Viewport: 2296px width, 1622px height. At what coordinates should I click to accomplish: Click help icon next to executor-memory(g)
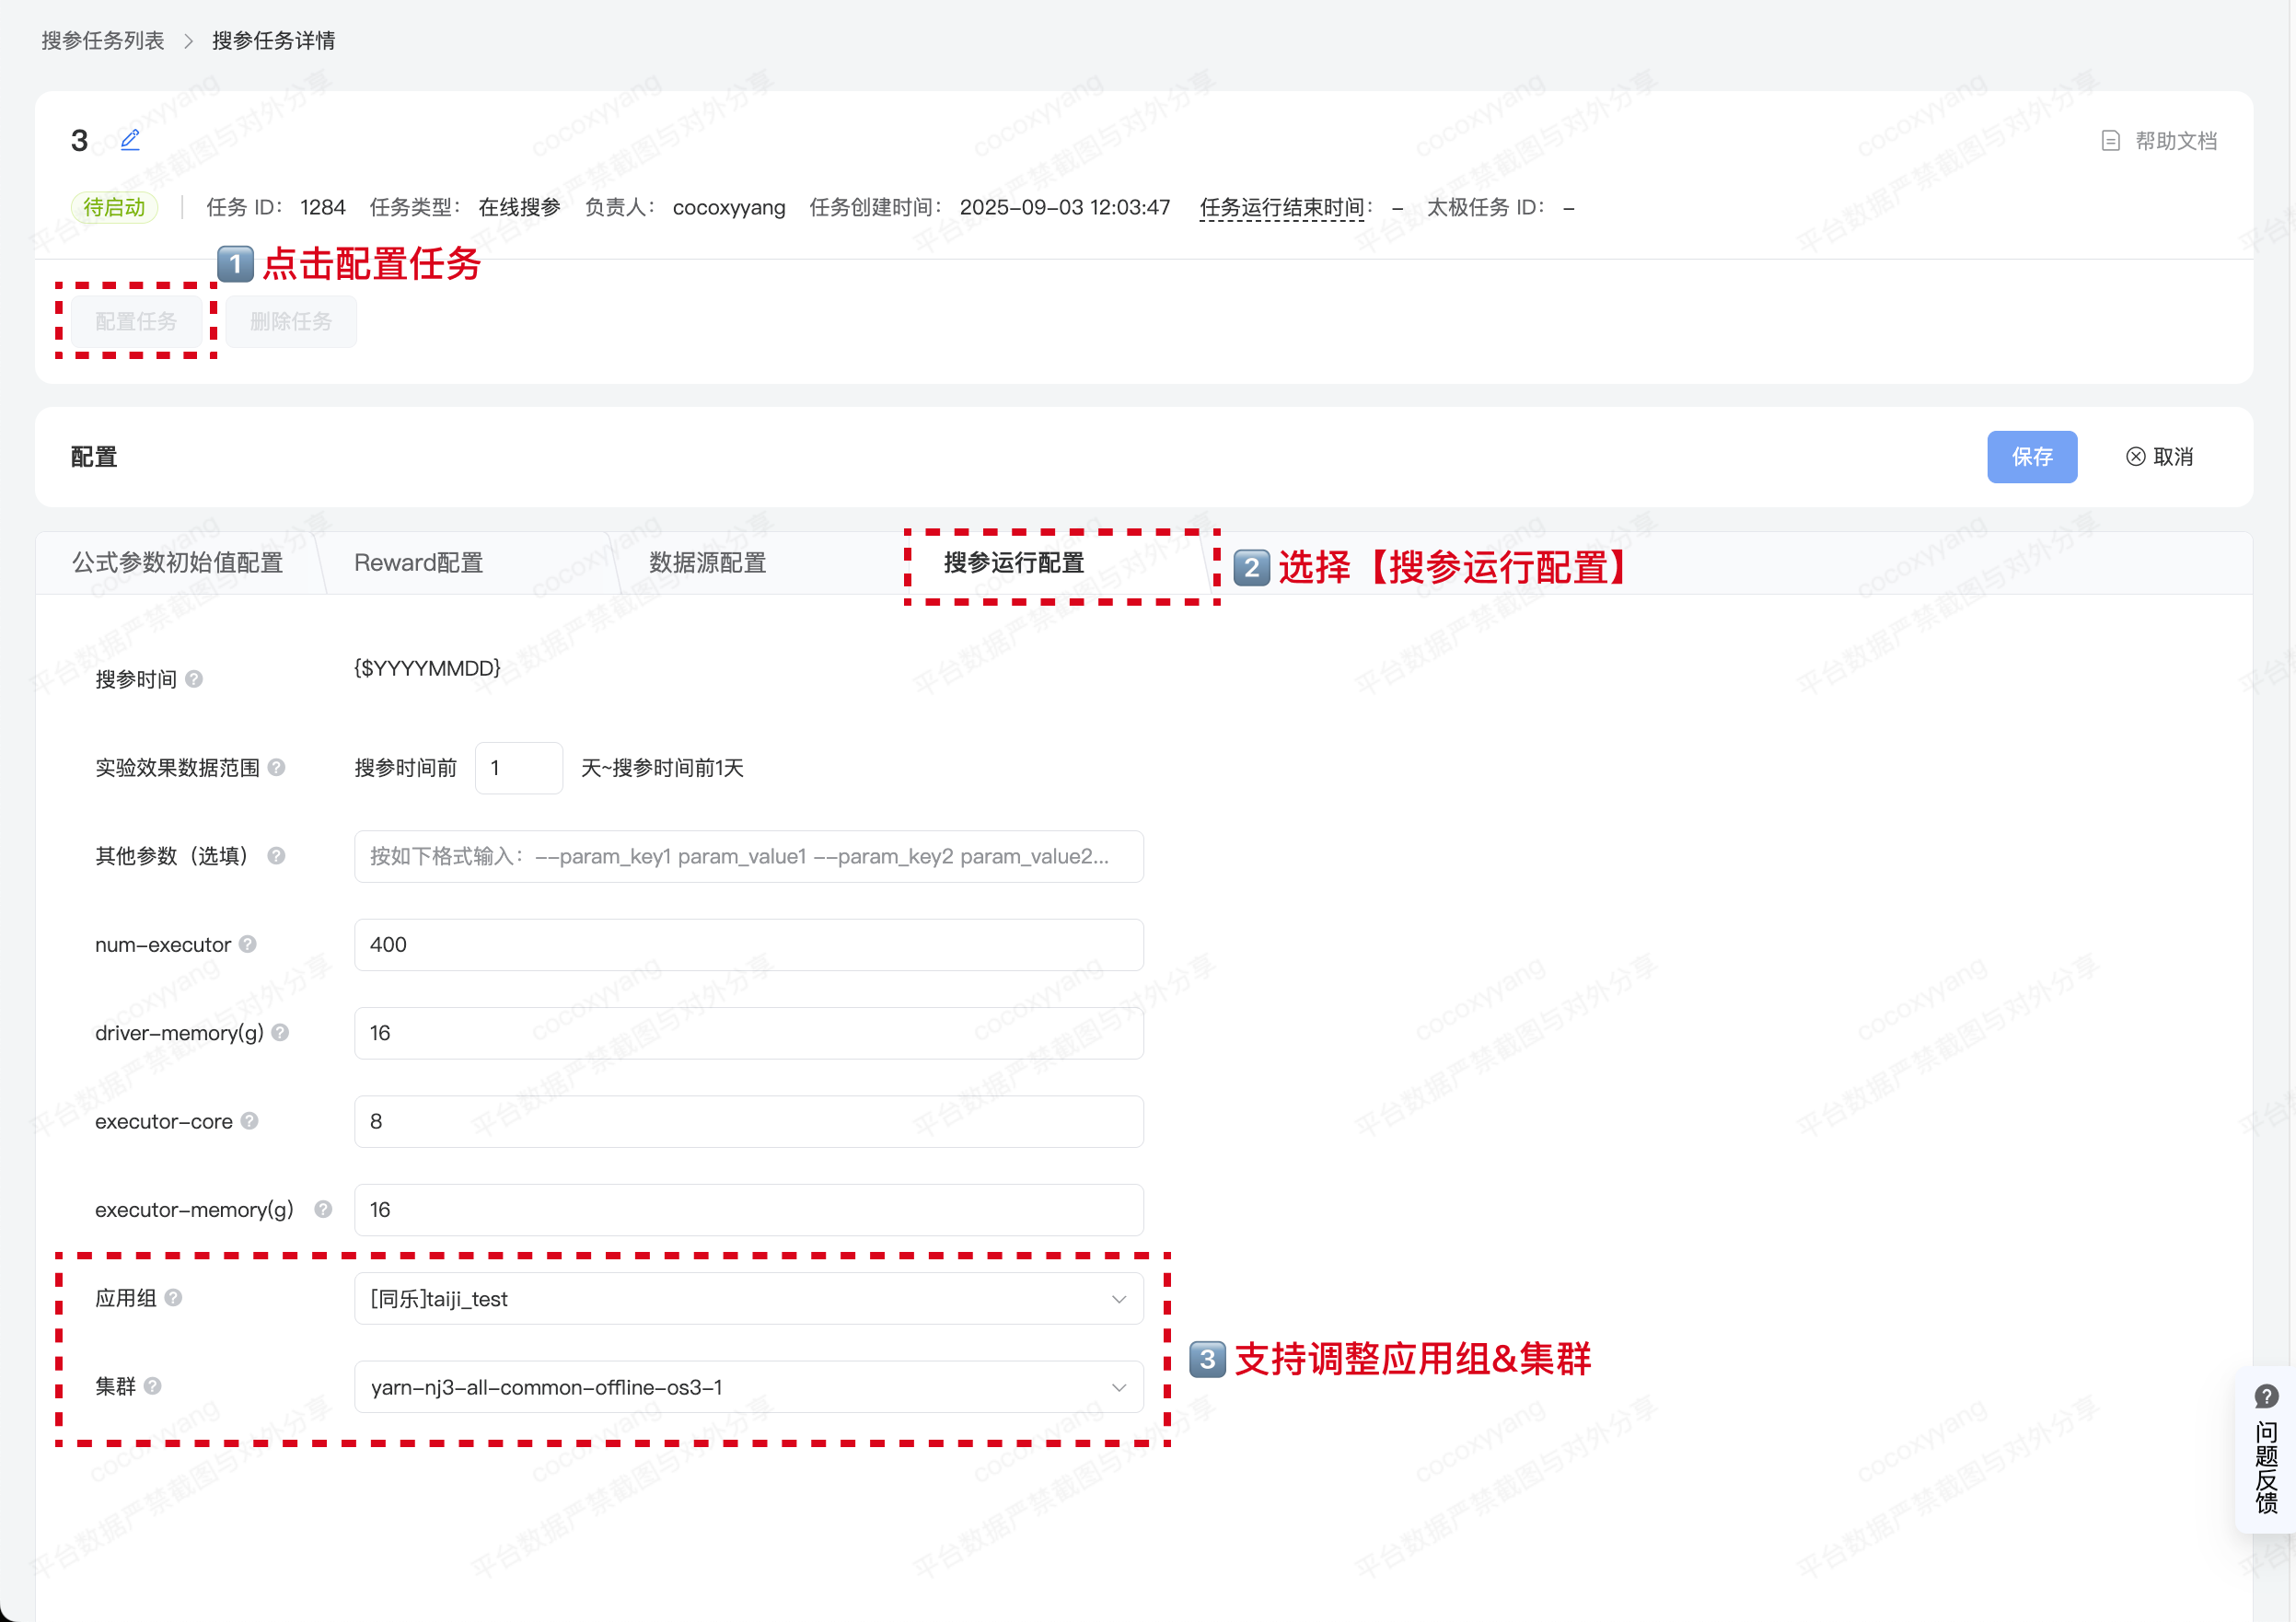coord(323,1209)
